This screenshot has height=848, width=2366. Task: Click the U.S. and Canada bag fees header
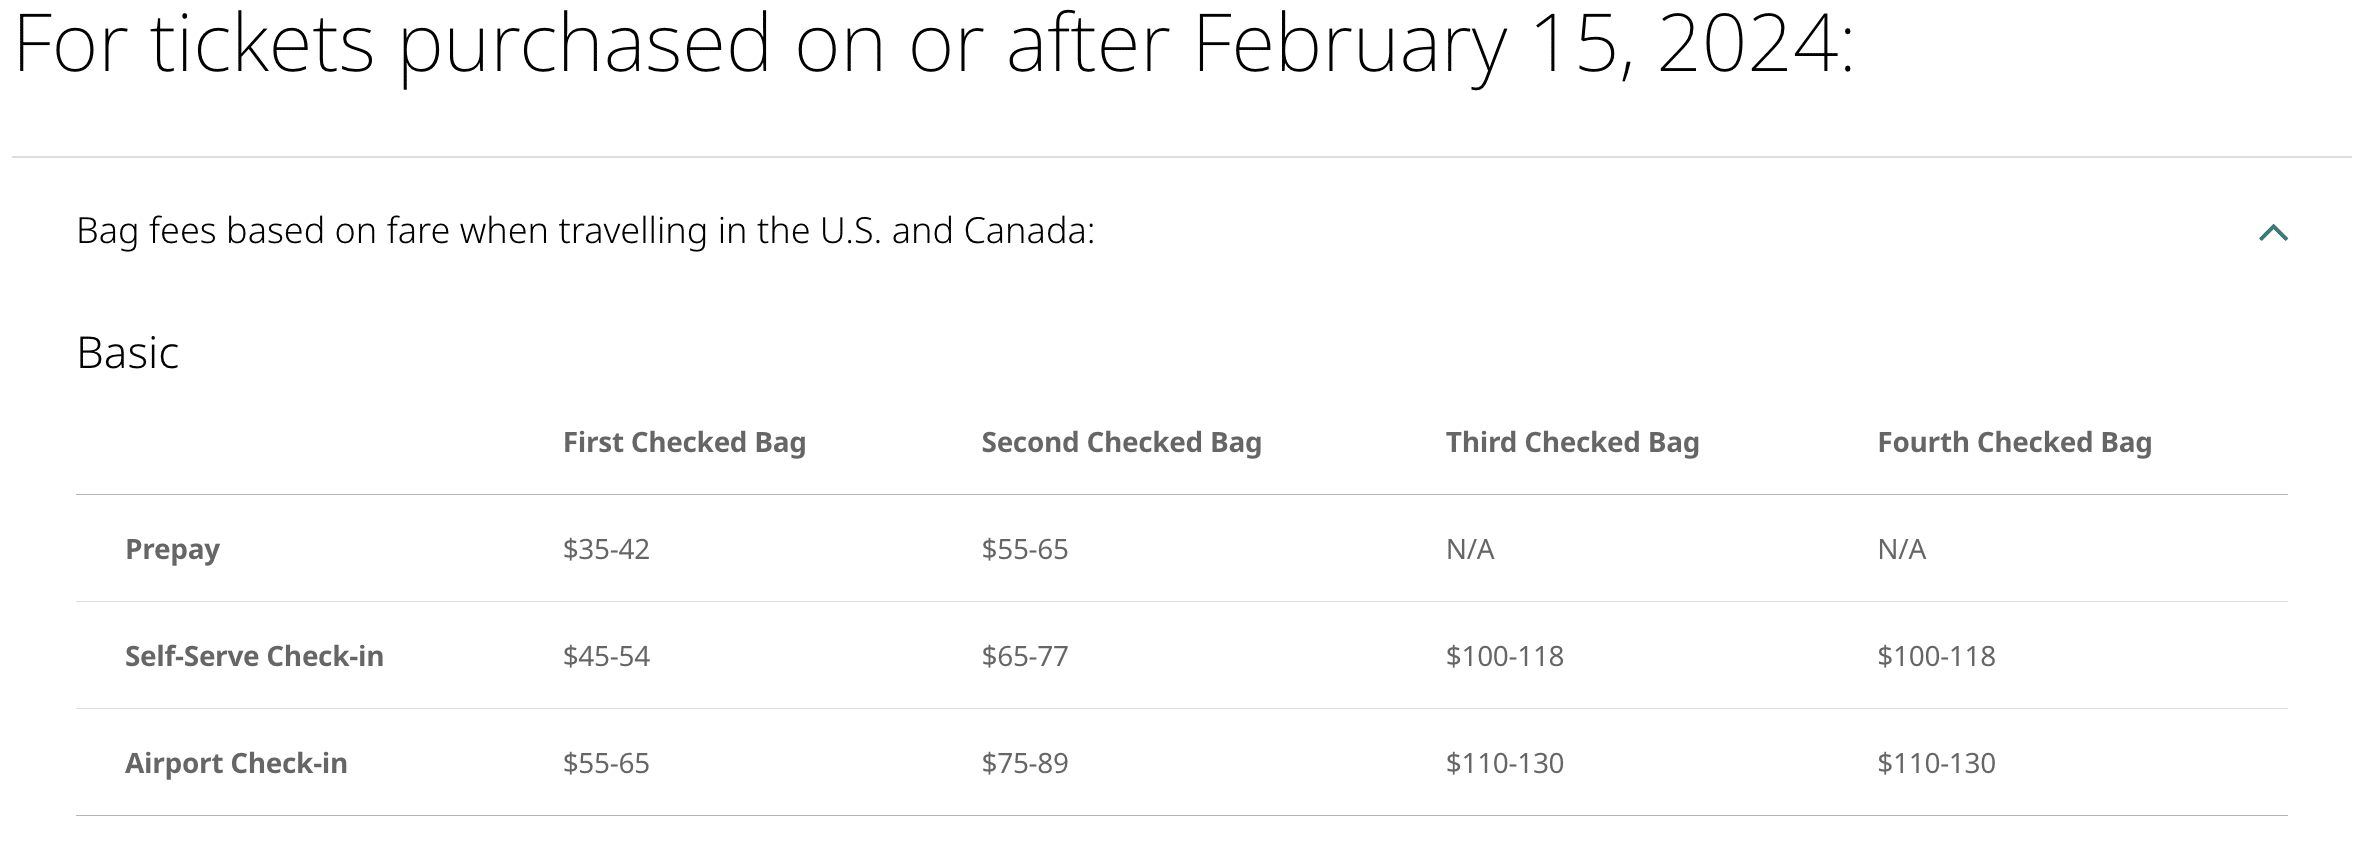pyautogui.click(x=585, y=231)
